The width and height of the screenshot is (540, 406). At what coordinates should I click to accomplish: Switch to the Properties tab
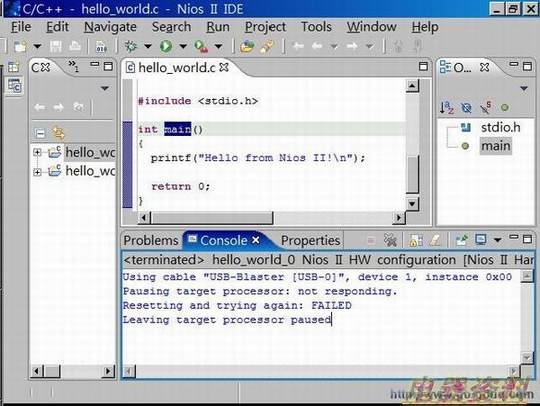click(310, 240)
